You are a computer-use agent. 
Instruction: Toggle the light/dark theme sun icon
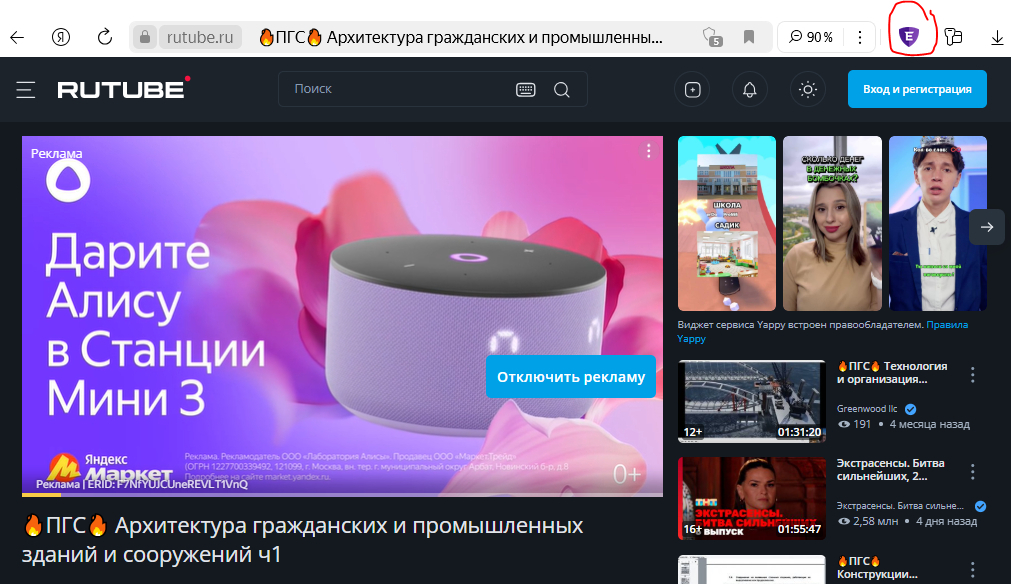point(808,90)
